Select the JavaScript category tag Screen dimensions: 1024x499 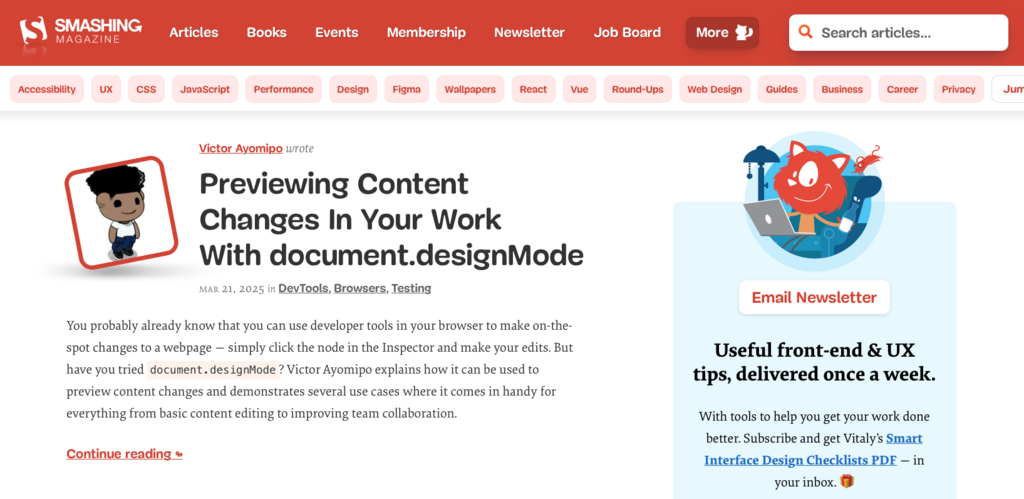[205, 89]
